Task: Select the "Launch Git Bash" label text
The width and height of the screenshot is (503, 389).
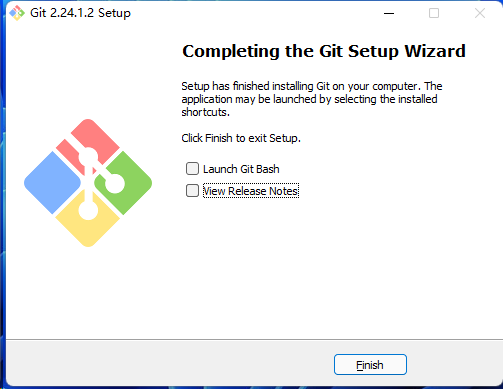Action: click(241, 169)
